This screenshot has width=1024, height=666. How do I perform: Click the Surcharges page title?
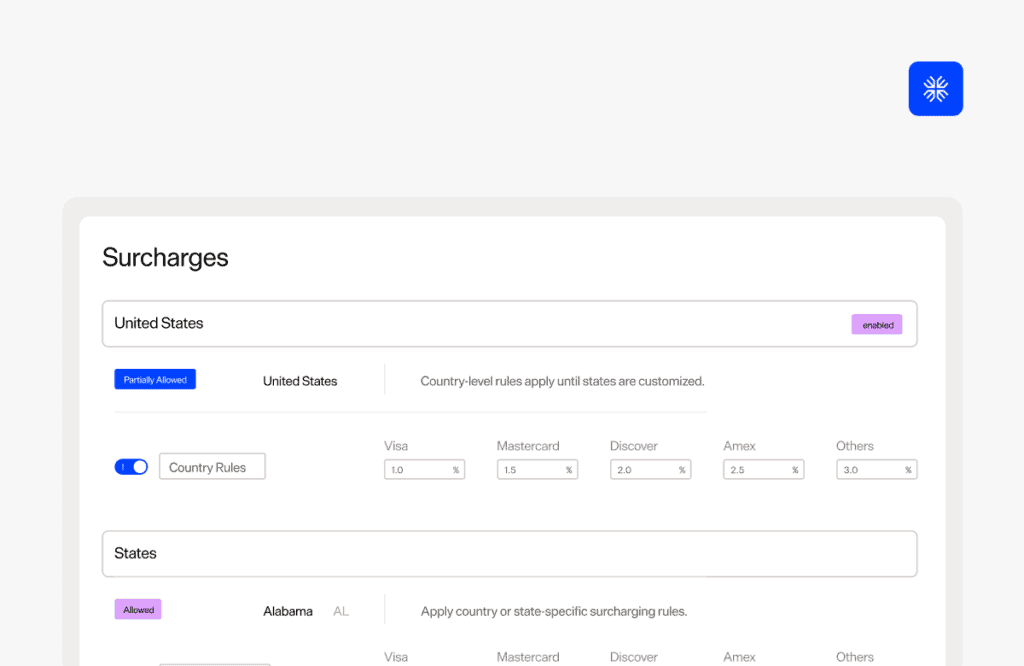(165, 257)
